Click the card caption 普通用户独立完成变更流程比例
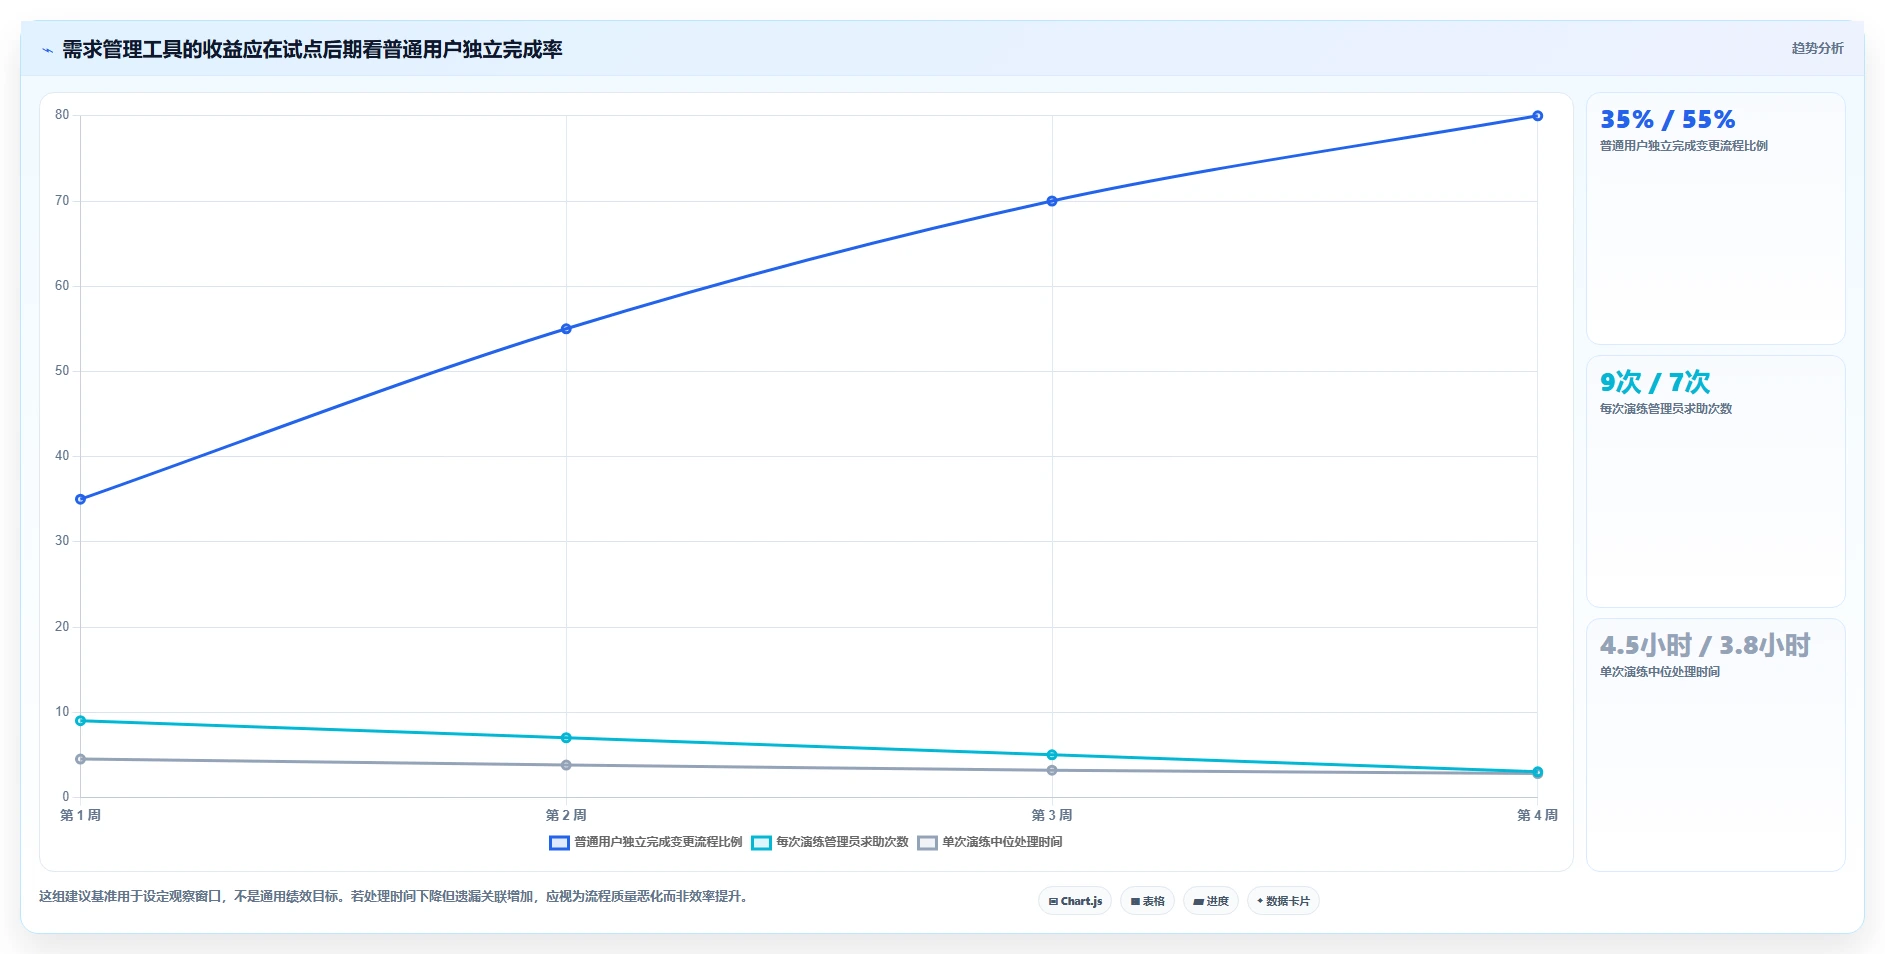 pos(1684,146)
